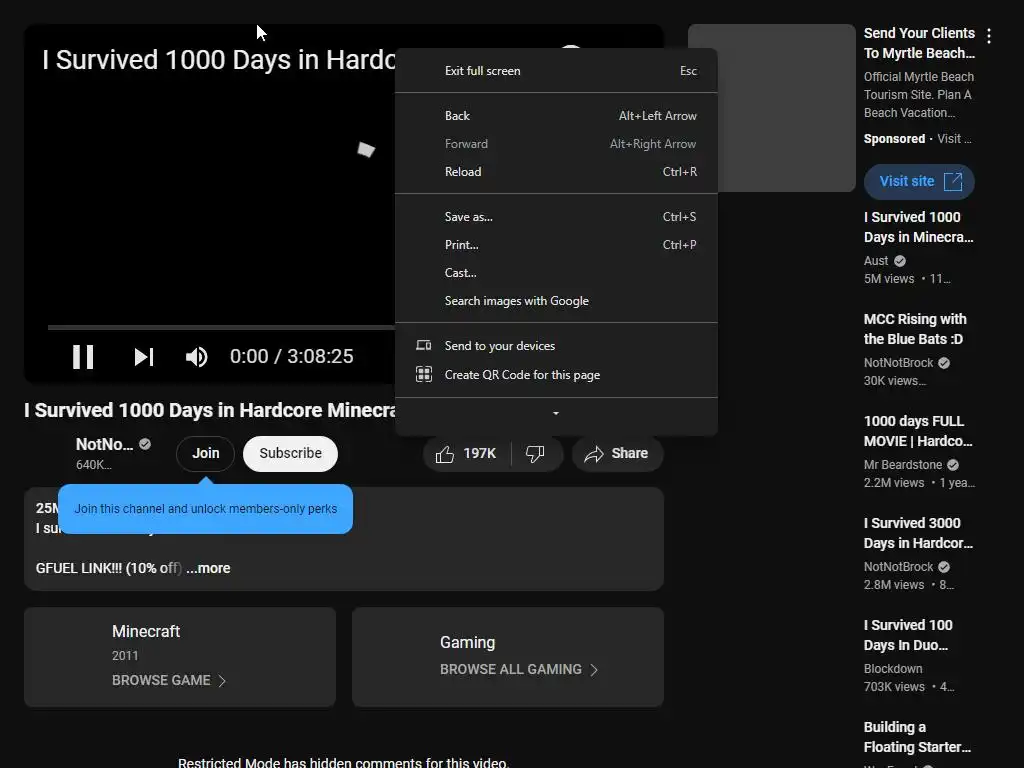Screen dimensions: 1024x768
Task: Click the Visit site button
Action: tap(919, 182)
